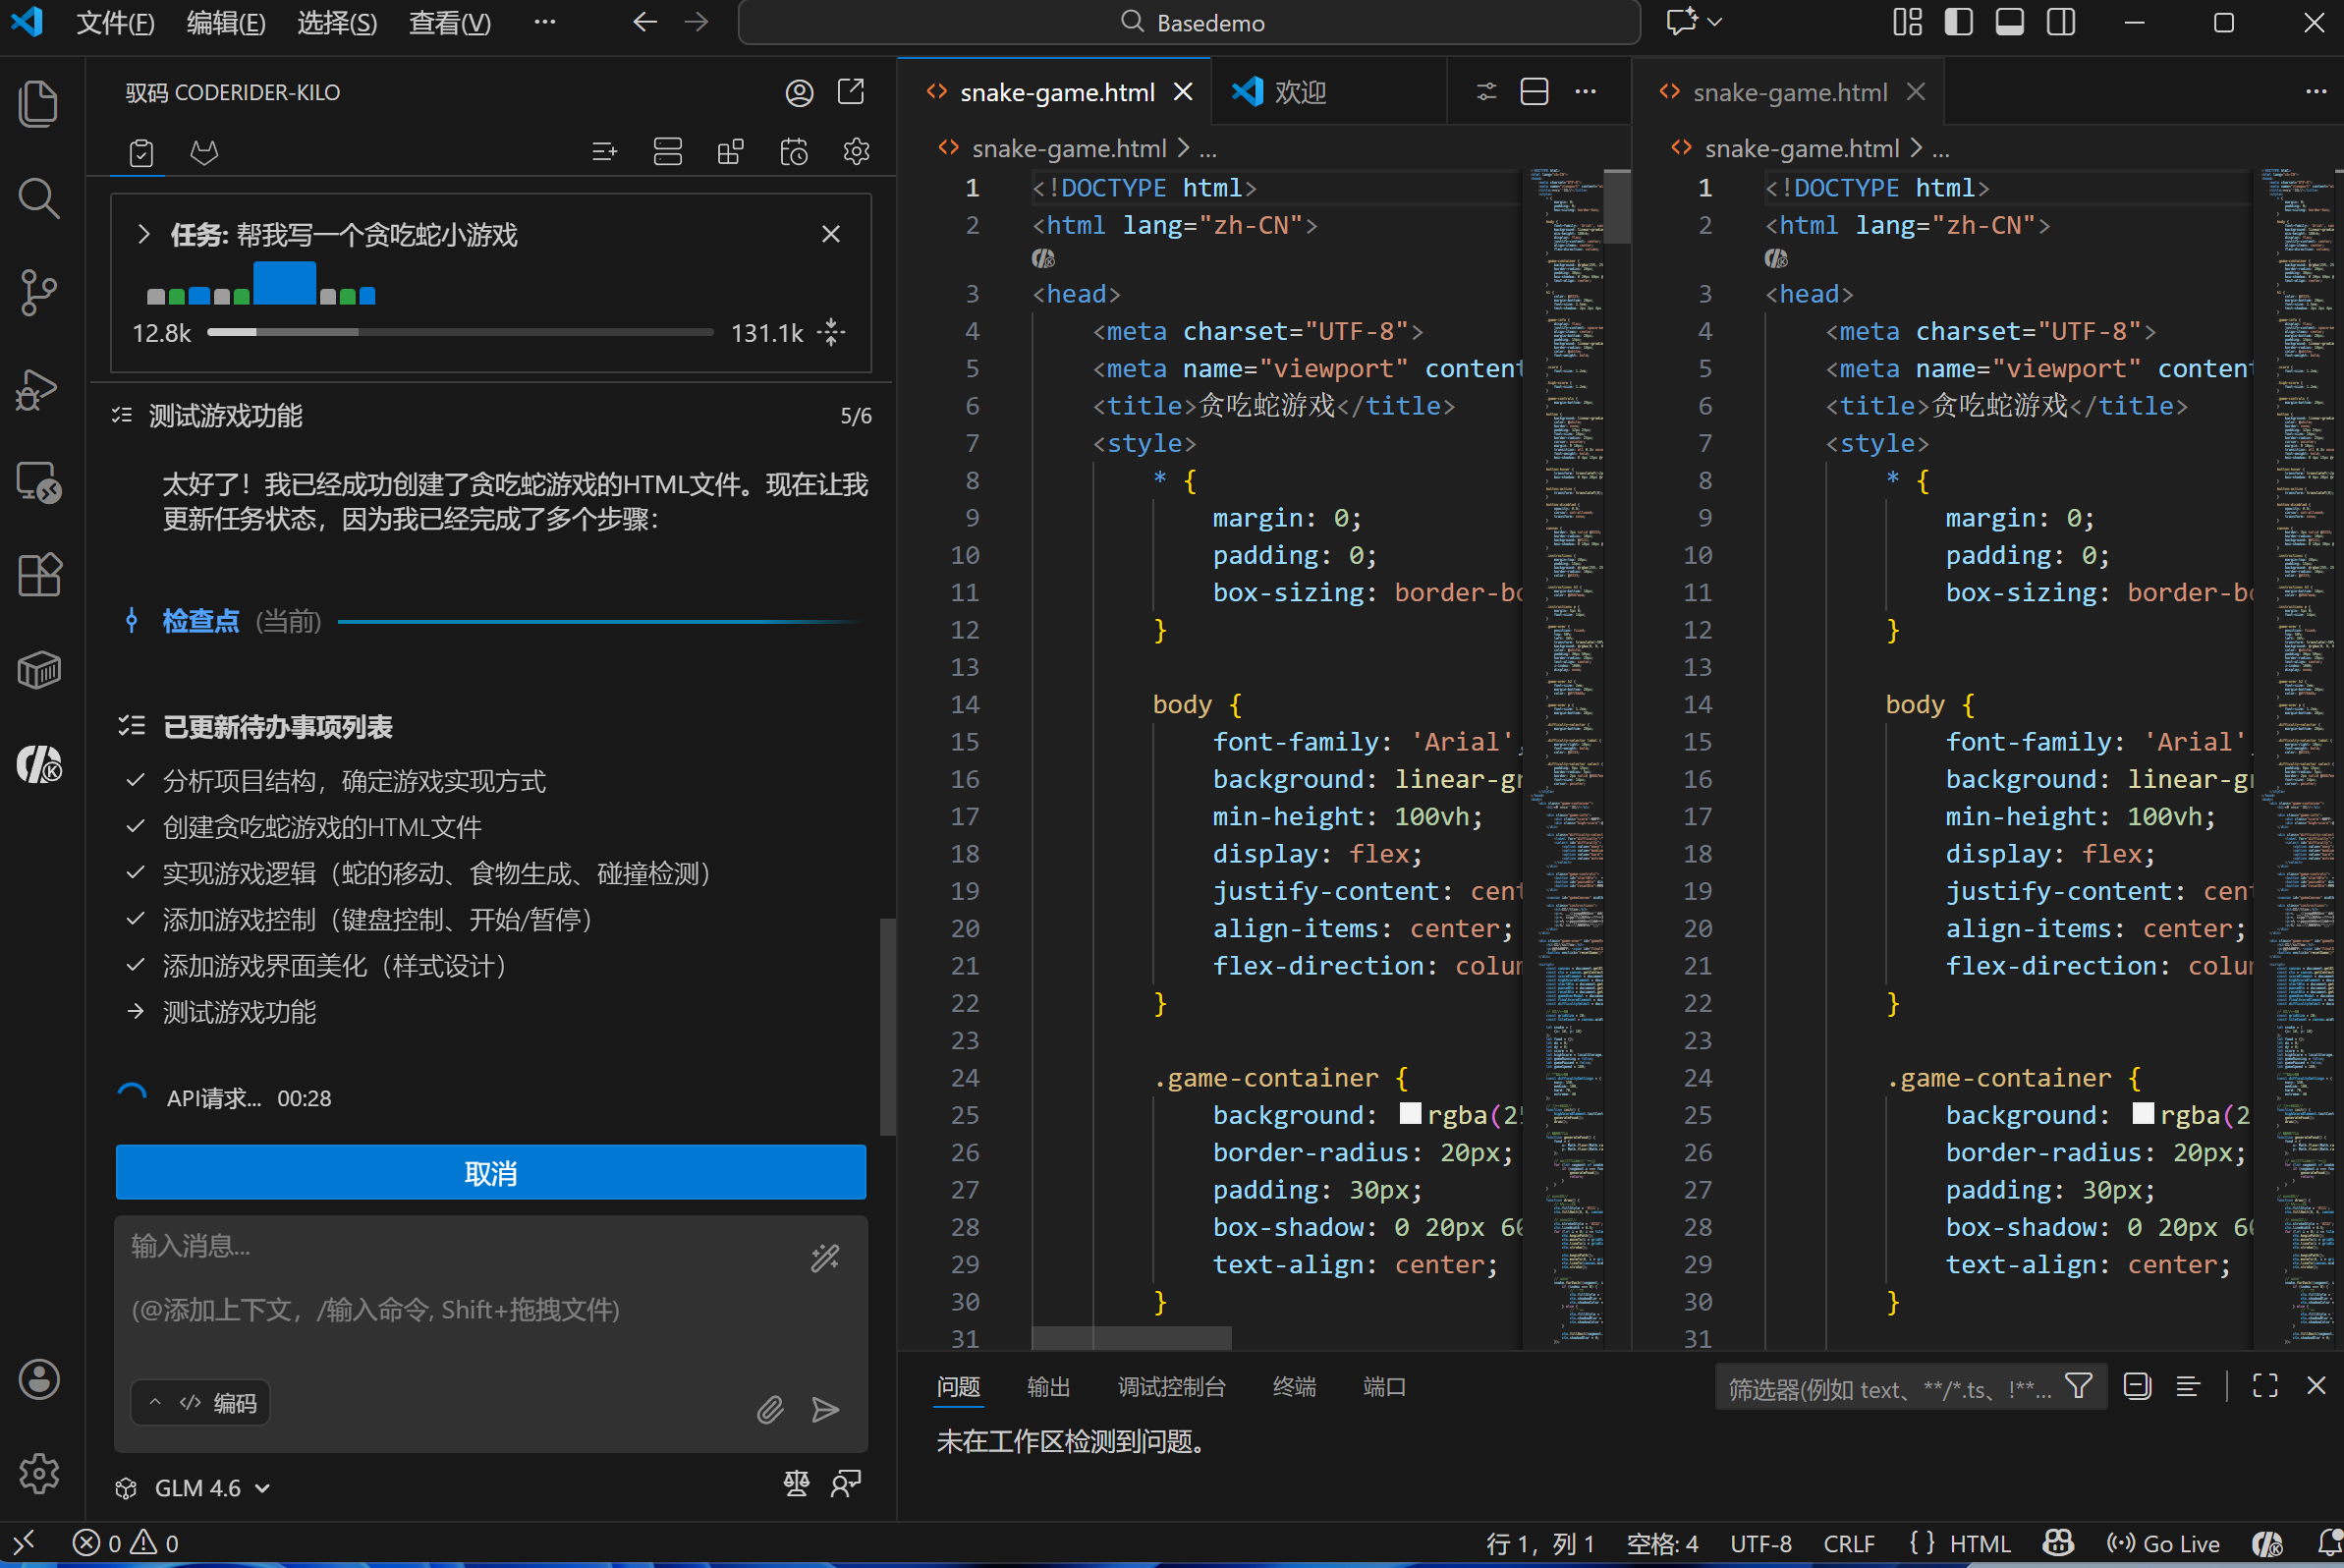Open the 编码 mode selector dropdown
2344x1568 pixels.
[x=201, y=1403]
